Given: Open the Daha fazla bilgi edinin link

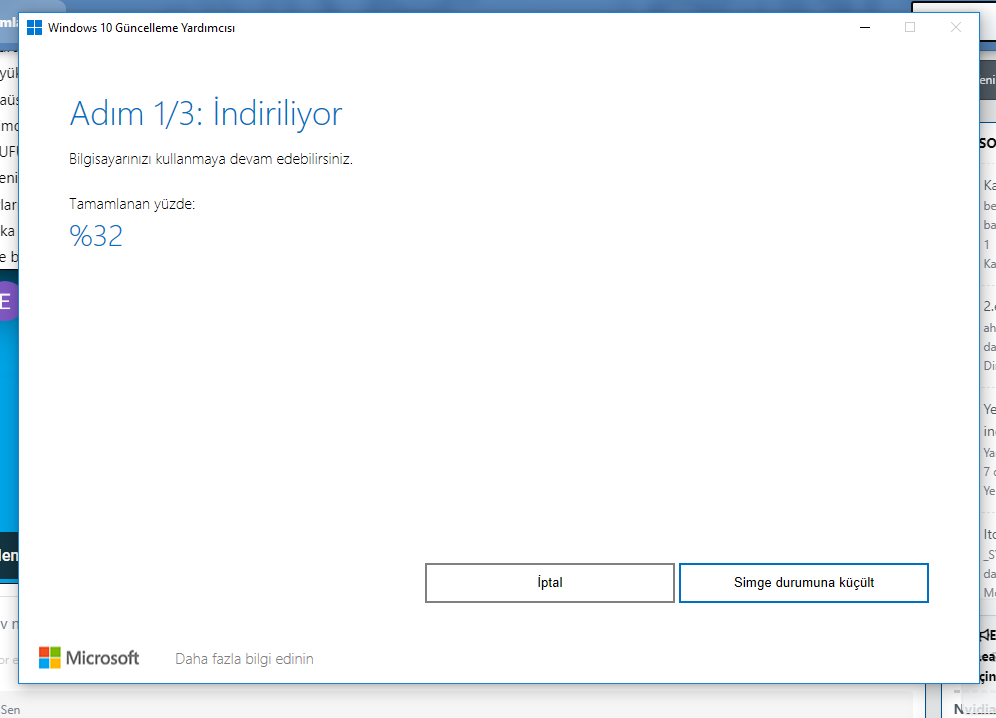Looking at the screenshot, I should 245,659.
